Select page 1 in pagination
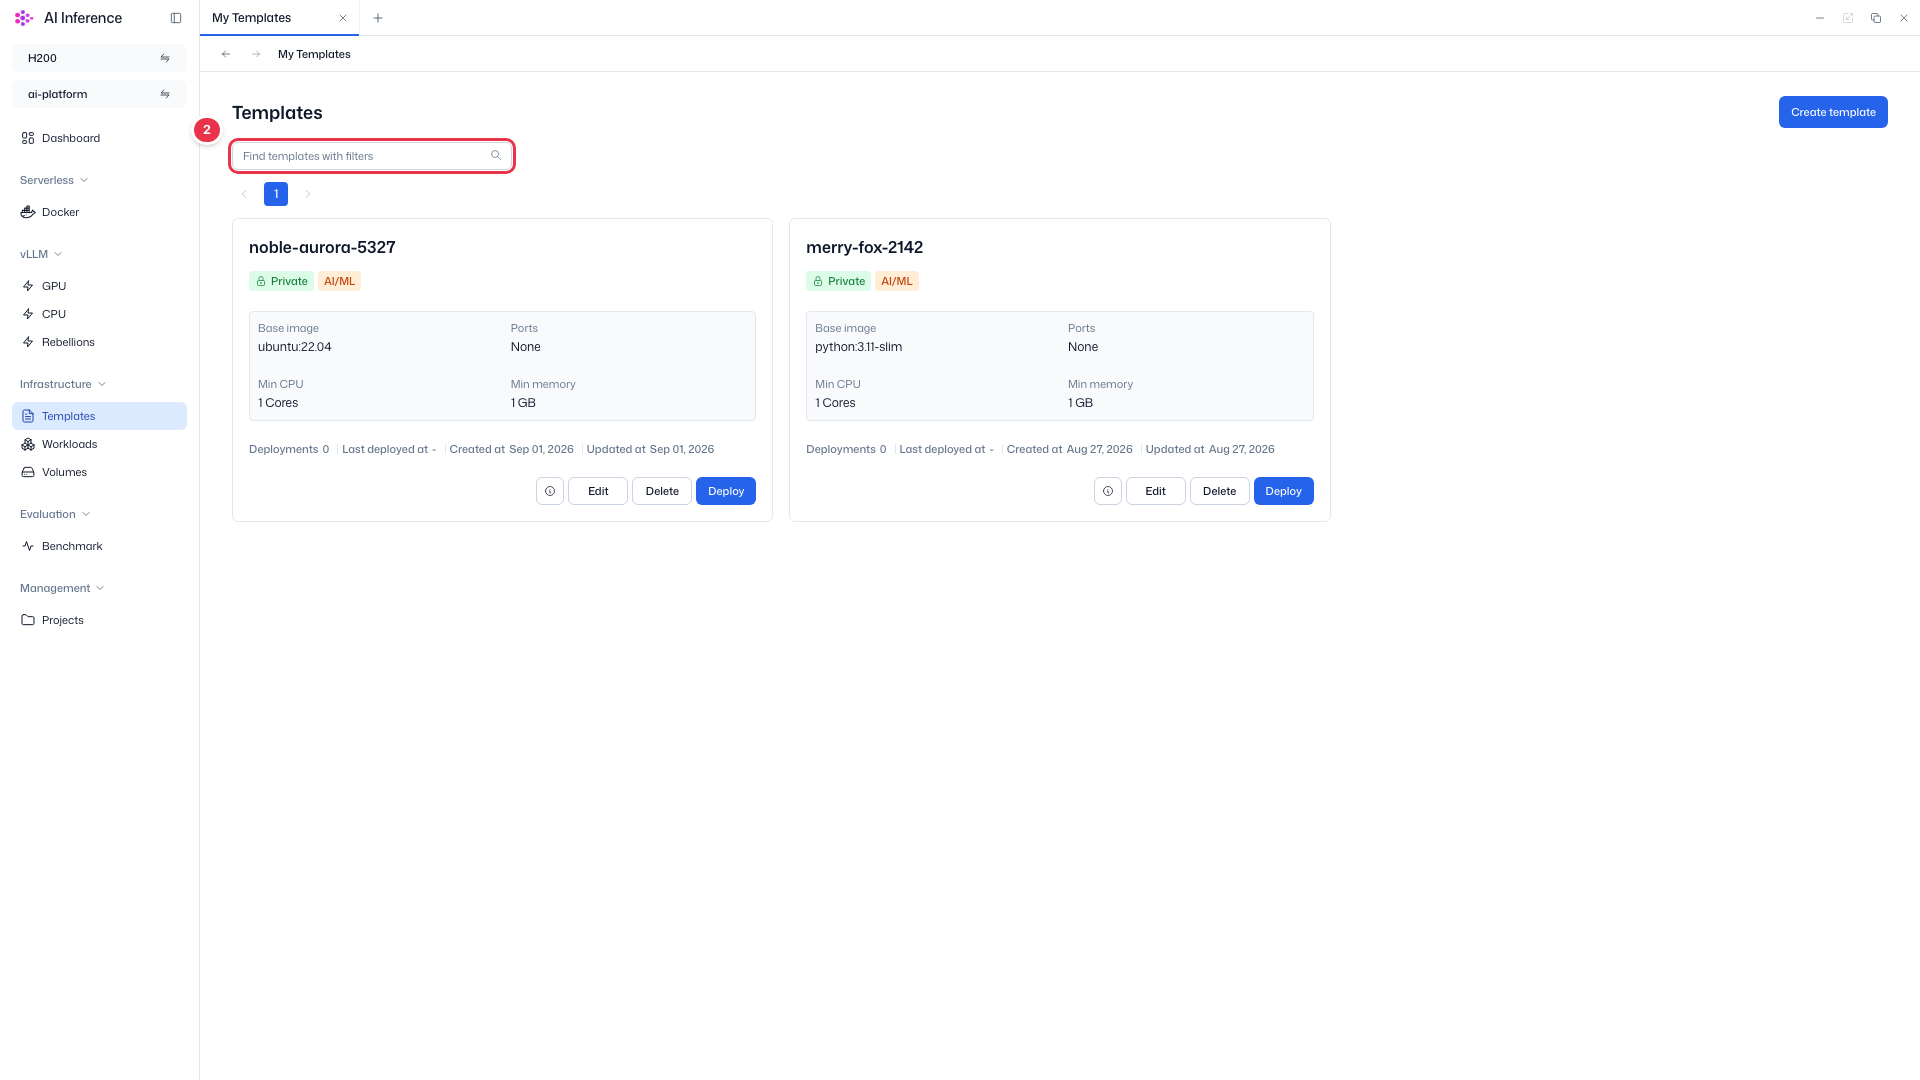The image size is (1920, 1080). (x=276, y=194)
